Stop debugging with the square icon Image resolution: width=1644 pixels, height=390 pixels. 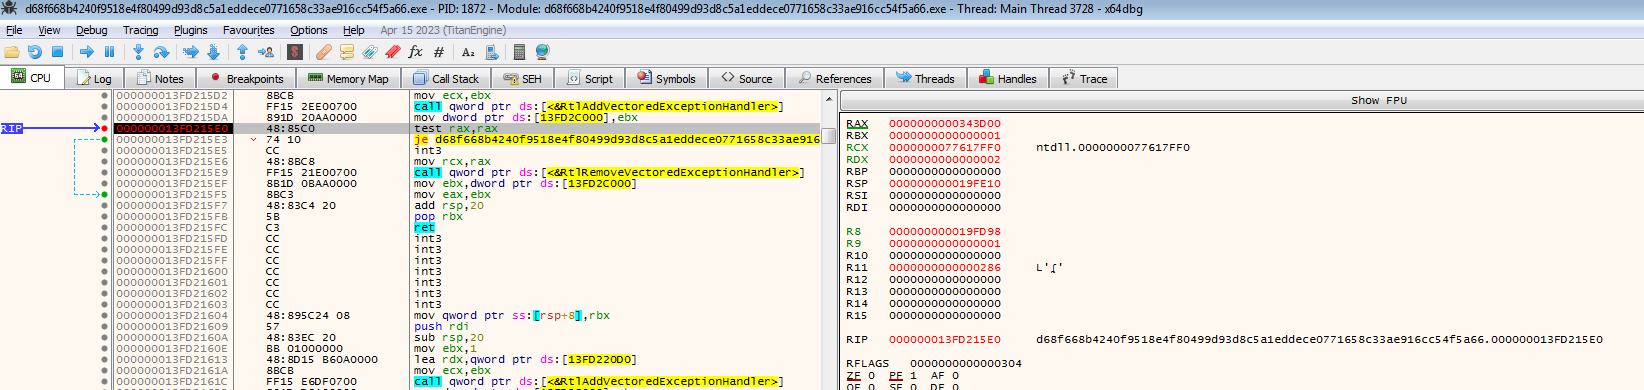57,52
